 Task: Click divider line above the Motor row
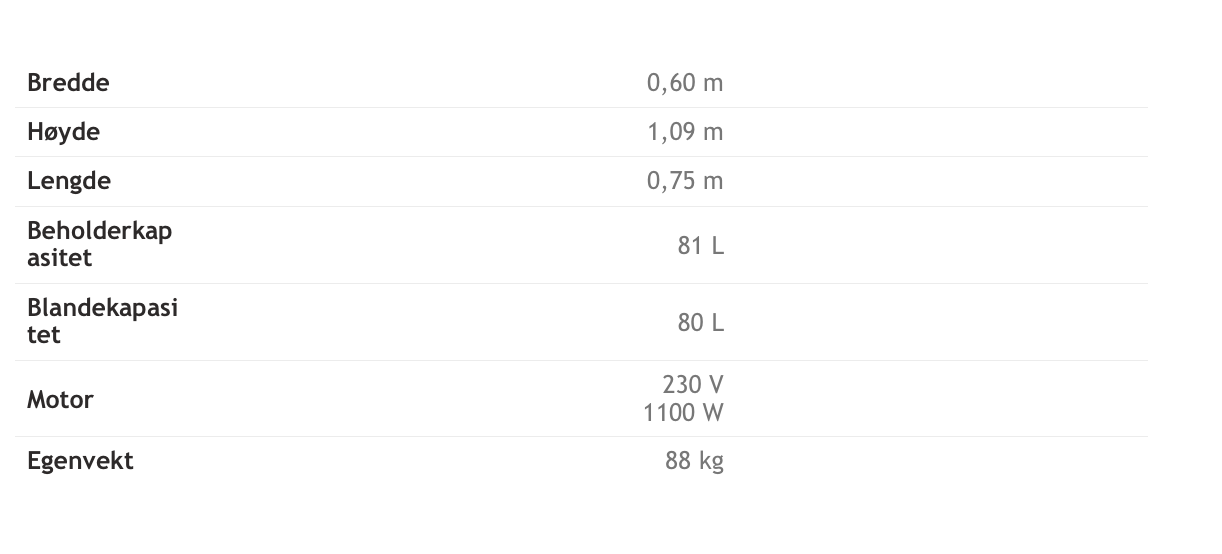[x=580, y=360]
